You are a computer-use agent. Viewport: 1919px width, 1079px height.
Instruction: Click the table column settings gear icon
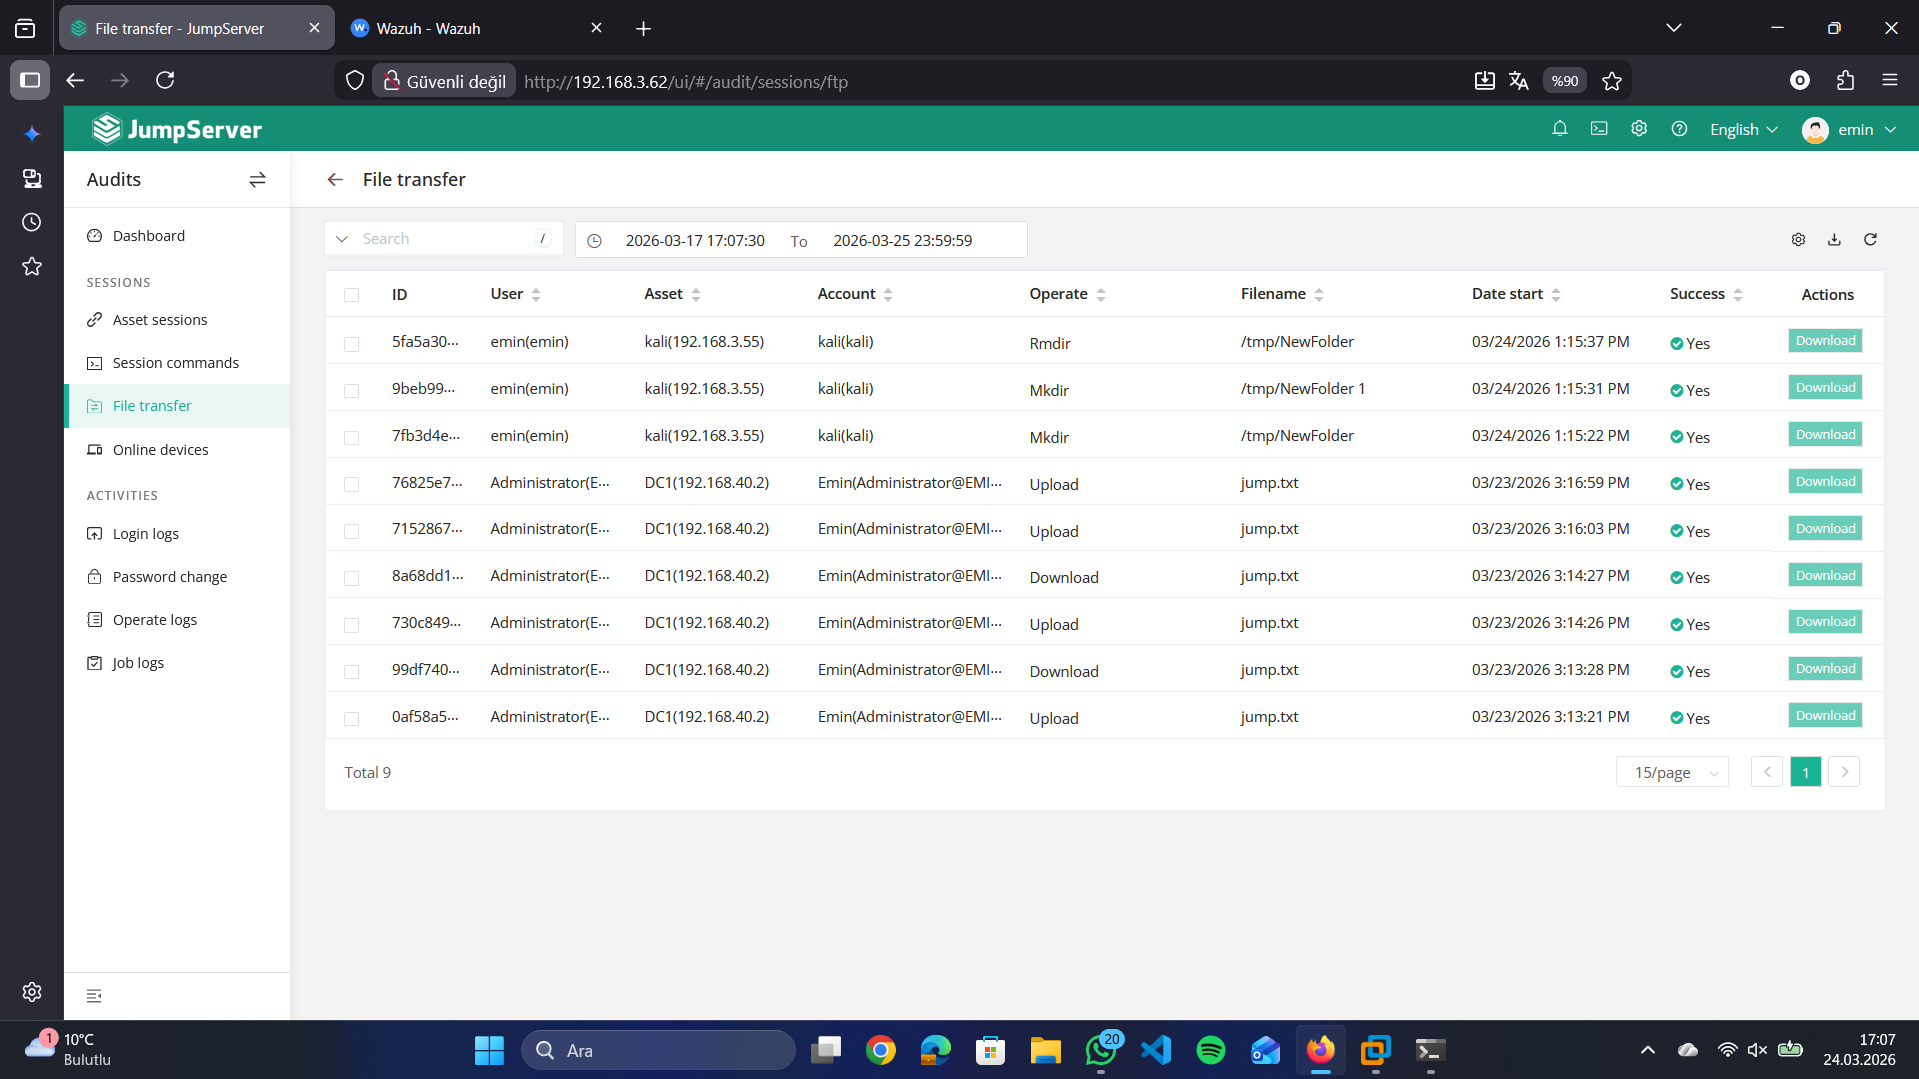(x=1798, y=240)
